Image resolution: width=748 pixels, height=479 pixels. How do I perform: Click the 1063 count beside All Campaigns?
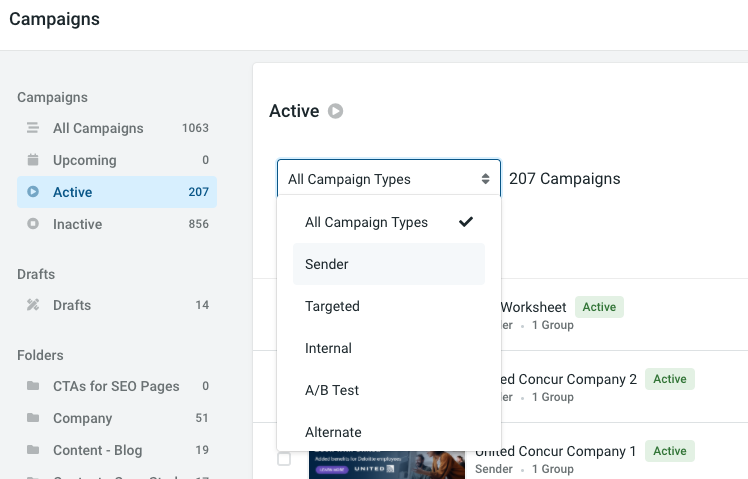coord(195,128)
